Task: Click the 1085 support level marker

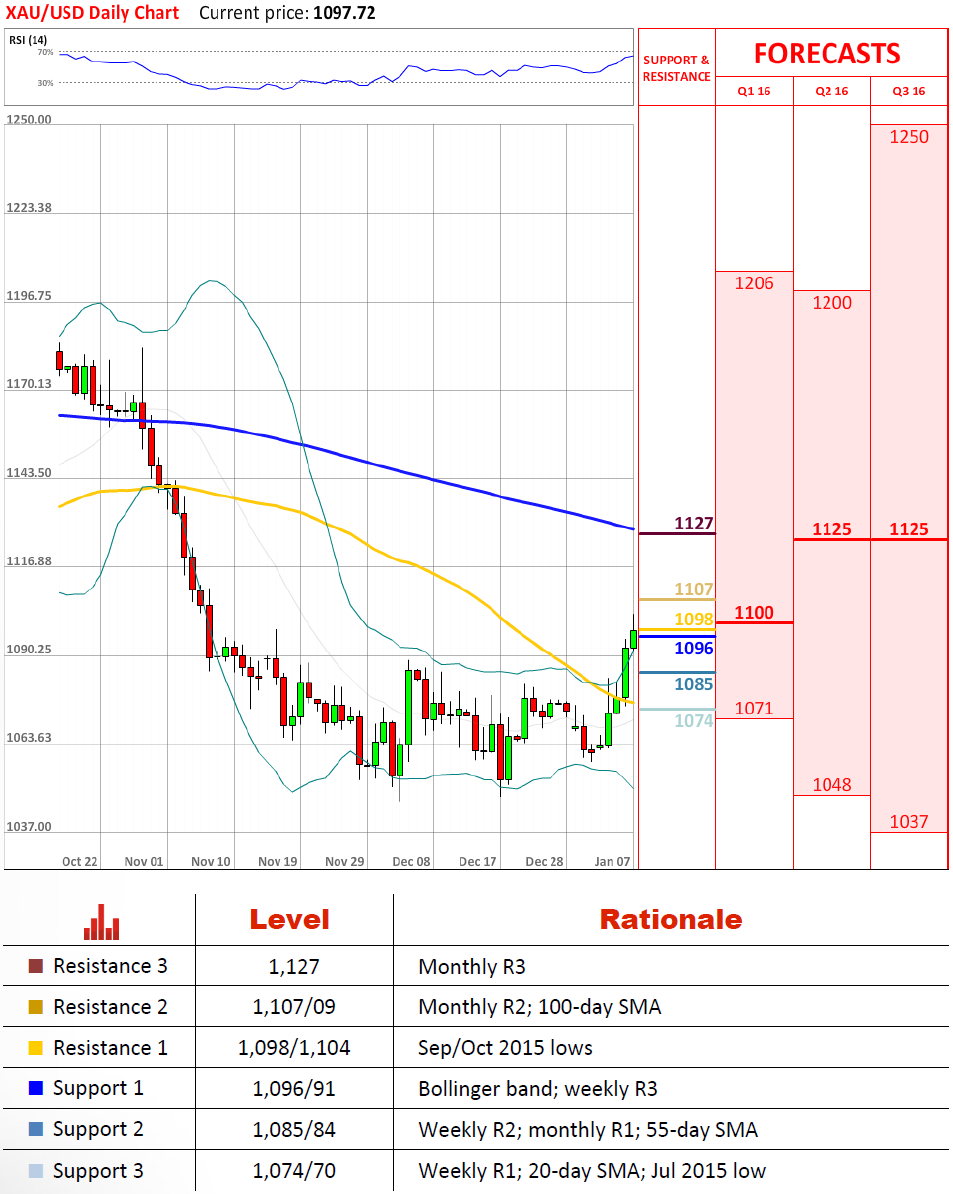Action: click(x=693, y=684)
